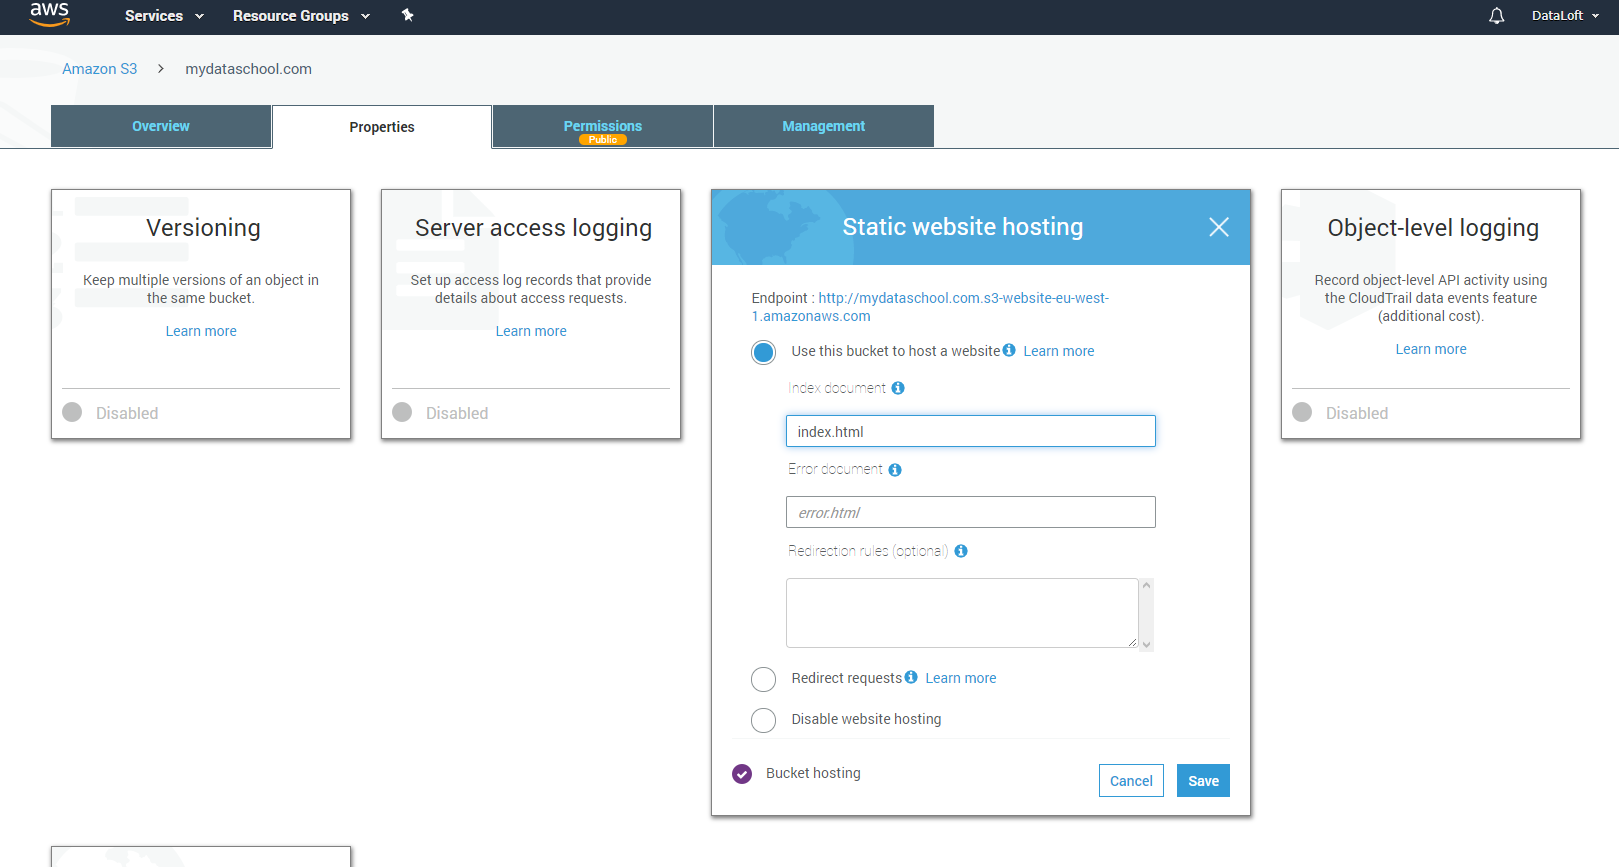The width and height of the screenshot is (1619, 867).
Task: Click Index document info icon
Action: tap(898, 388)
